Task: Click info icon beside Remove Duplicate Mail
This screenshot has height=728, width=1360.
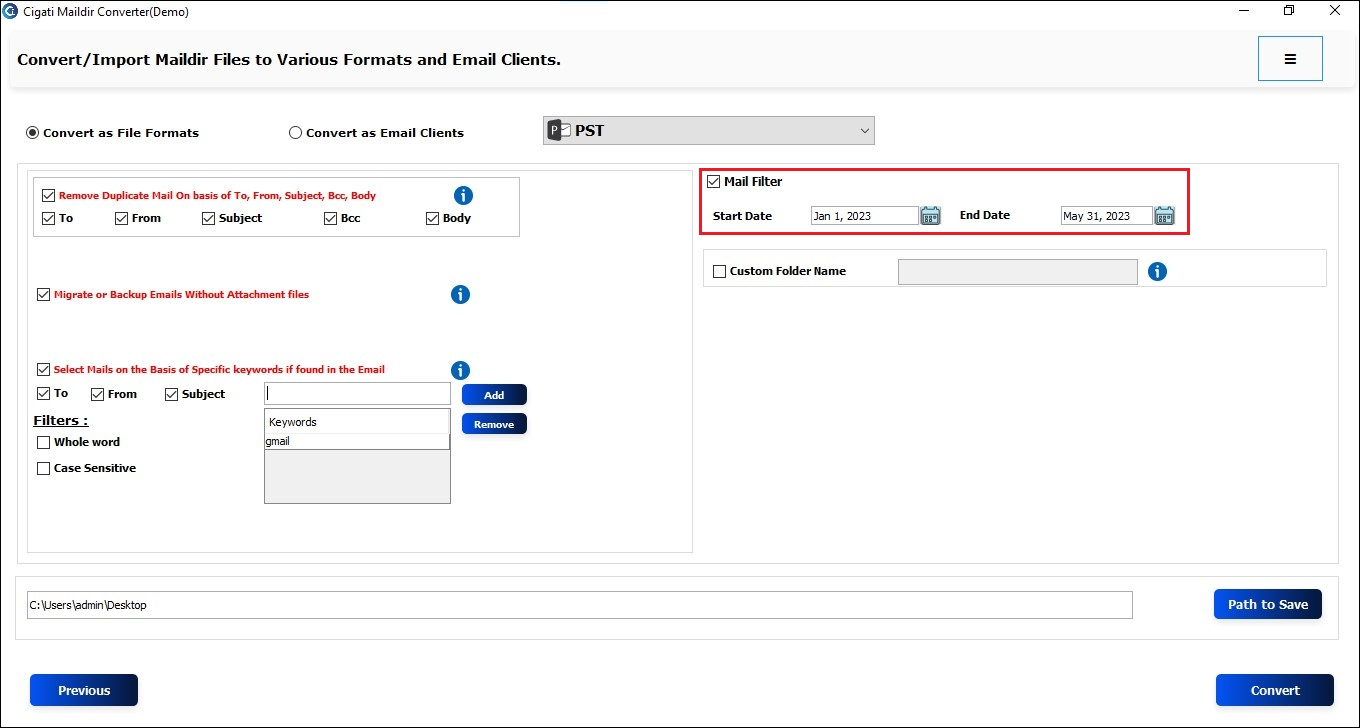Action: (x=463, y=196)
